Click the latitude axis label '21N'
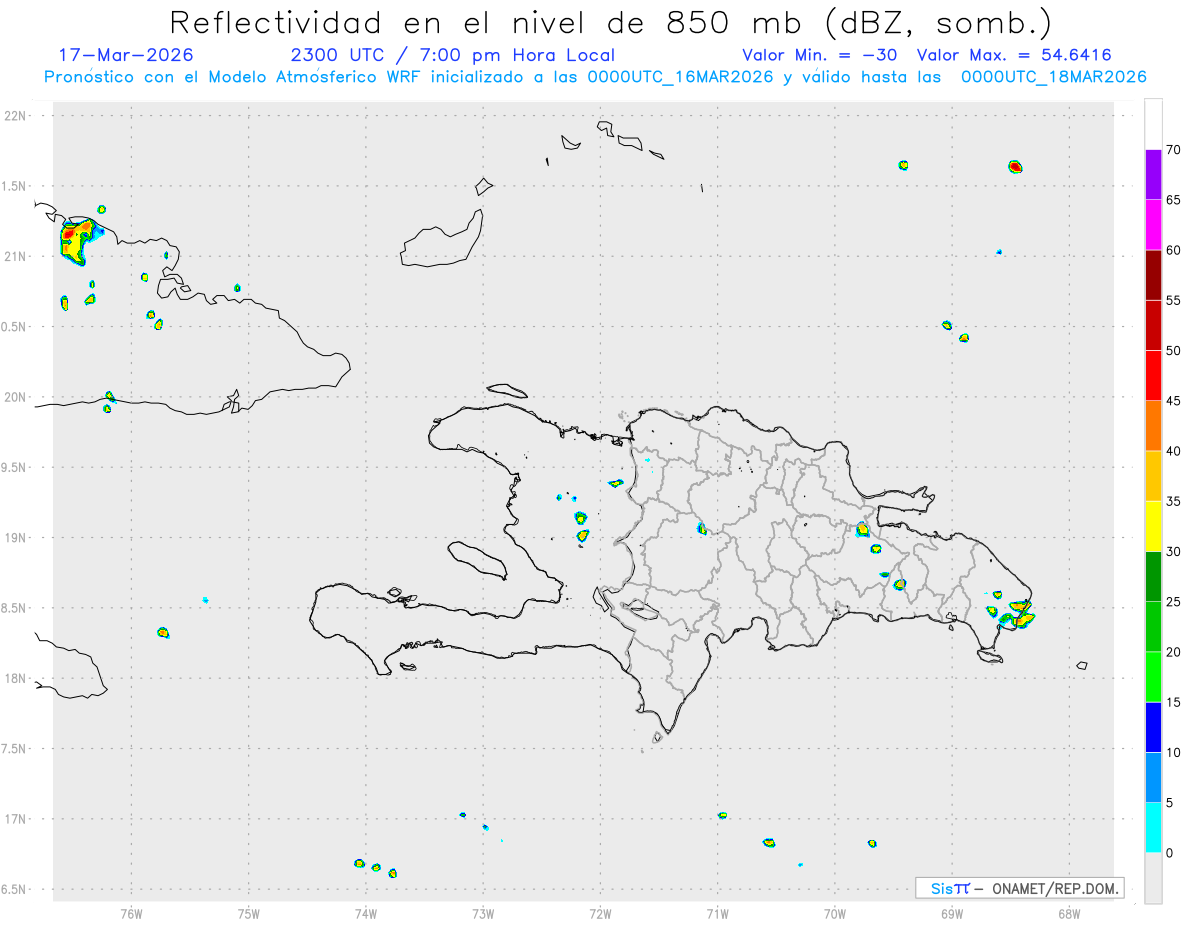 (x=16, y=257)
